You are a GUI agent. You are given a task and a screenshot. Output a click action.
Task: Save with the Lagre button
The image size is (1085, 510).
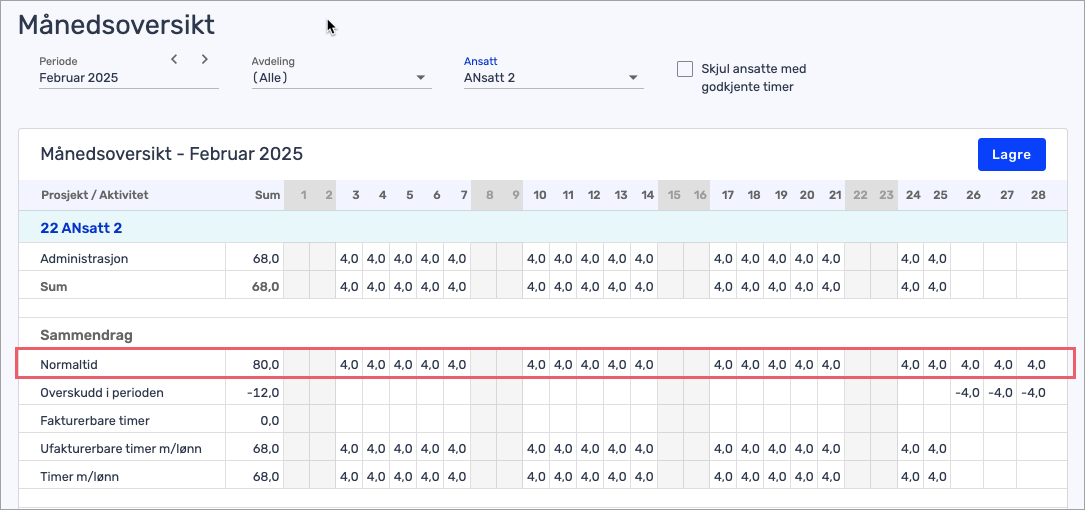point(1011,154)
